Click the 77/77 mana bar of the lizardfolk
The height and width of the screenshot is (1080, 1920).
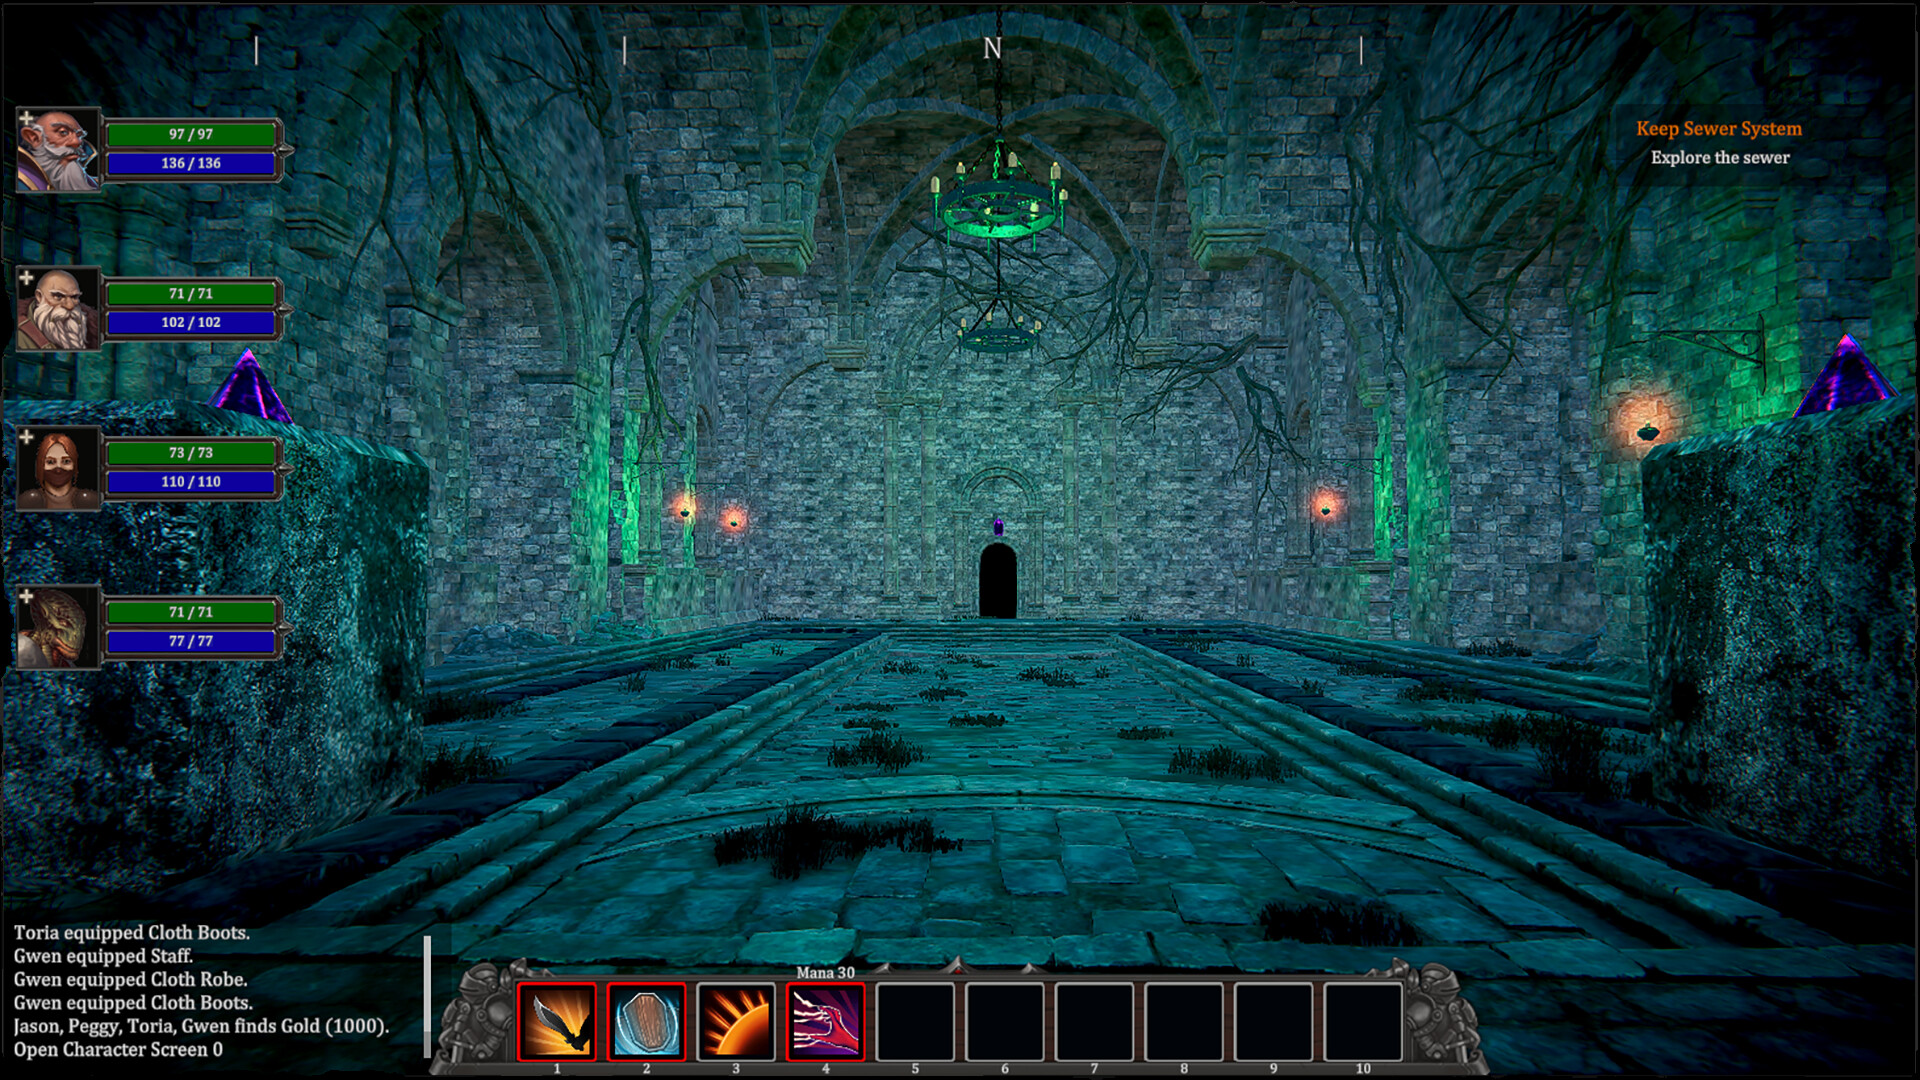pyautogui.click(x=192, y=643)
